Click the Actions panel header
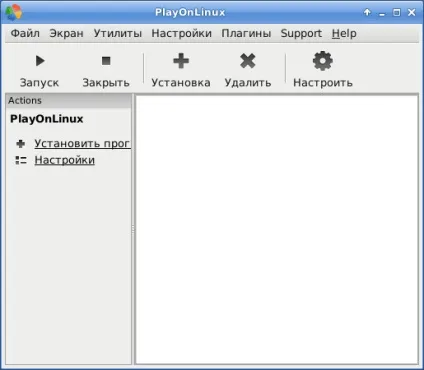 (x=68, y=101)
